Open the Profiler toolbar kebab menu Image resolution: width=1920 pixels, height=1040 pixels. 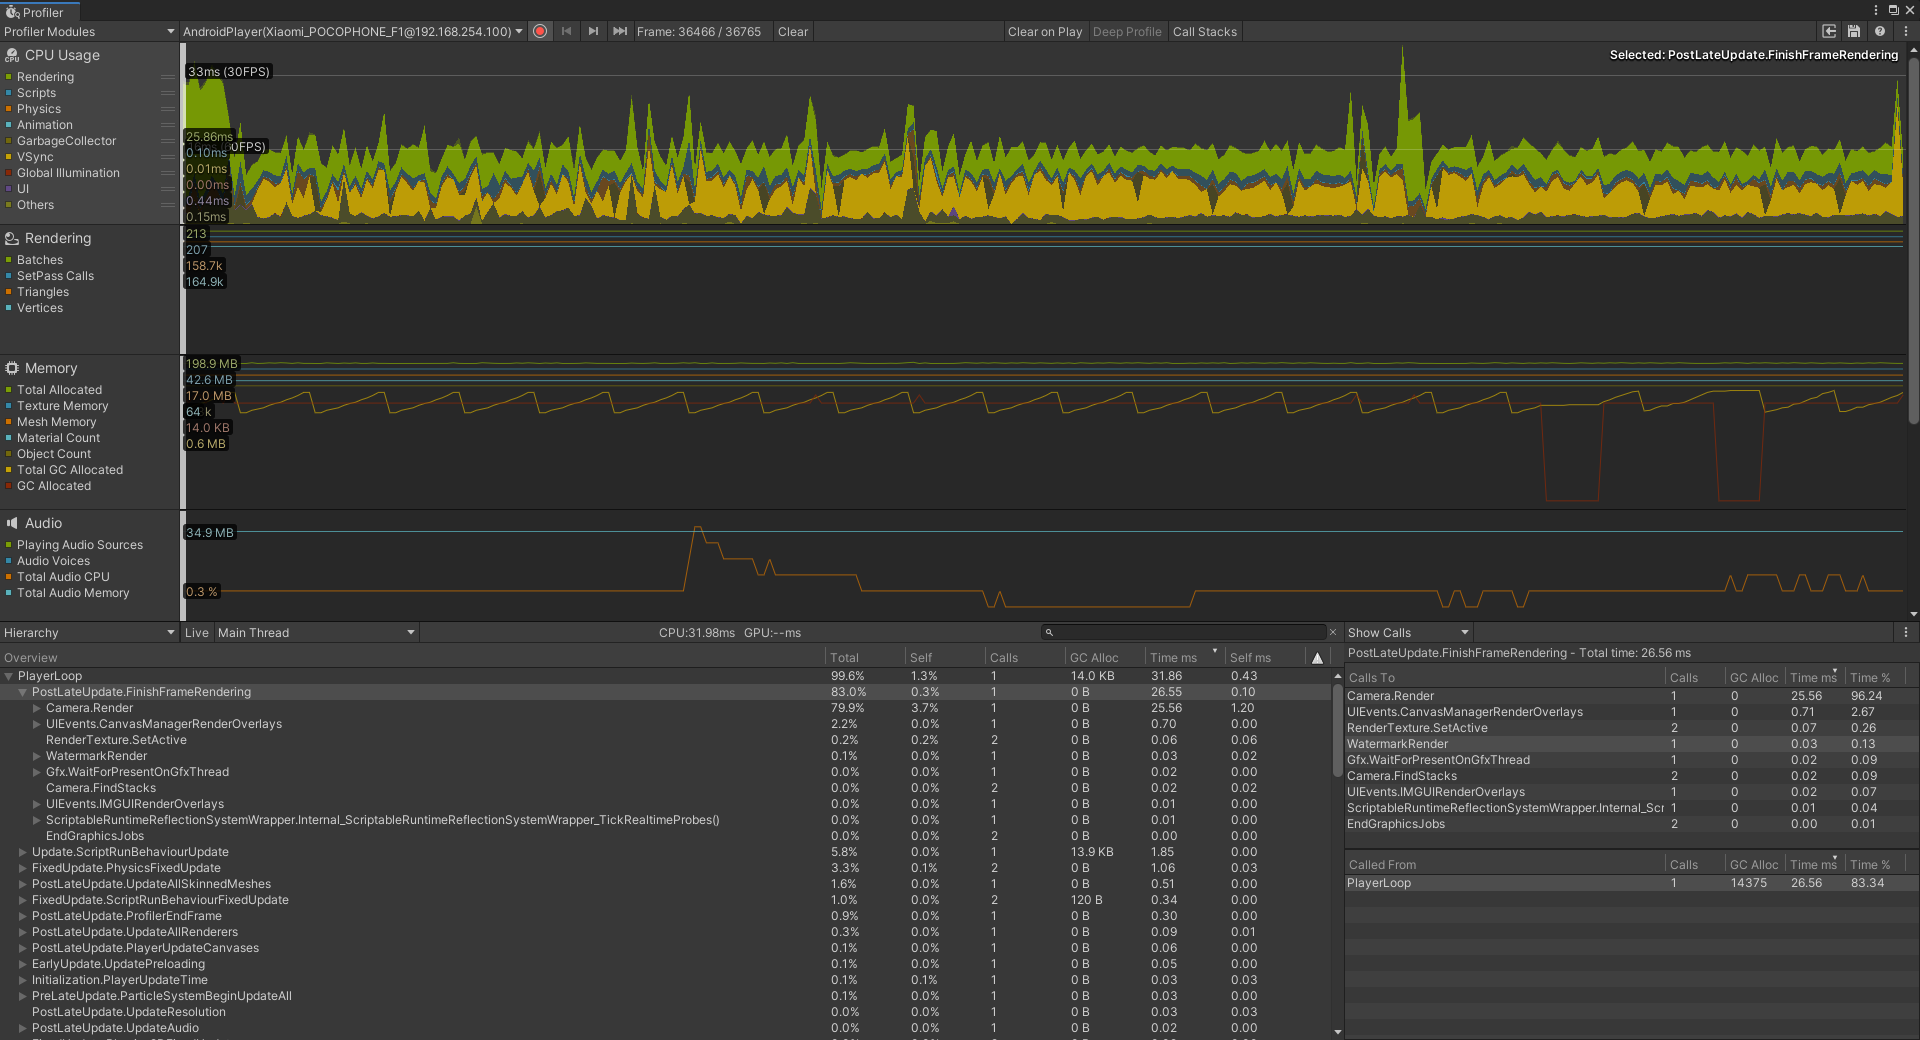coord(1905,31)
